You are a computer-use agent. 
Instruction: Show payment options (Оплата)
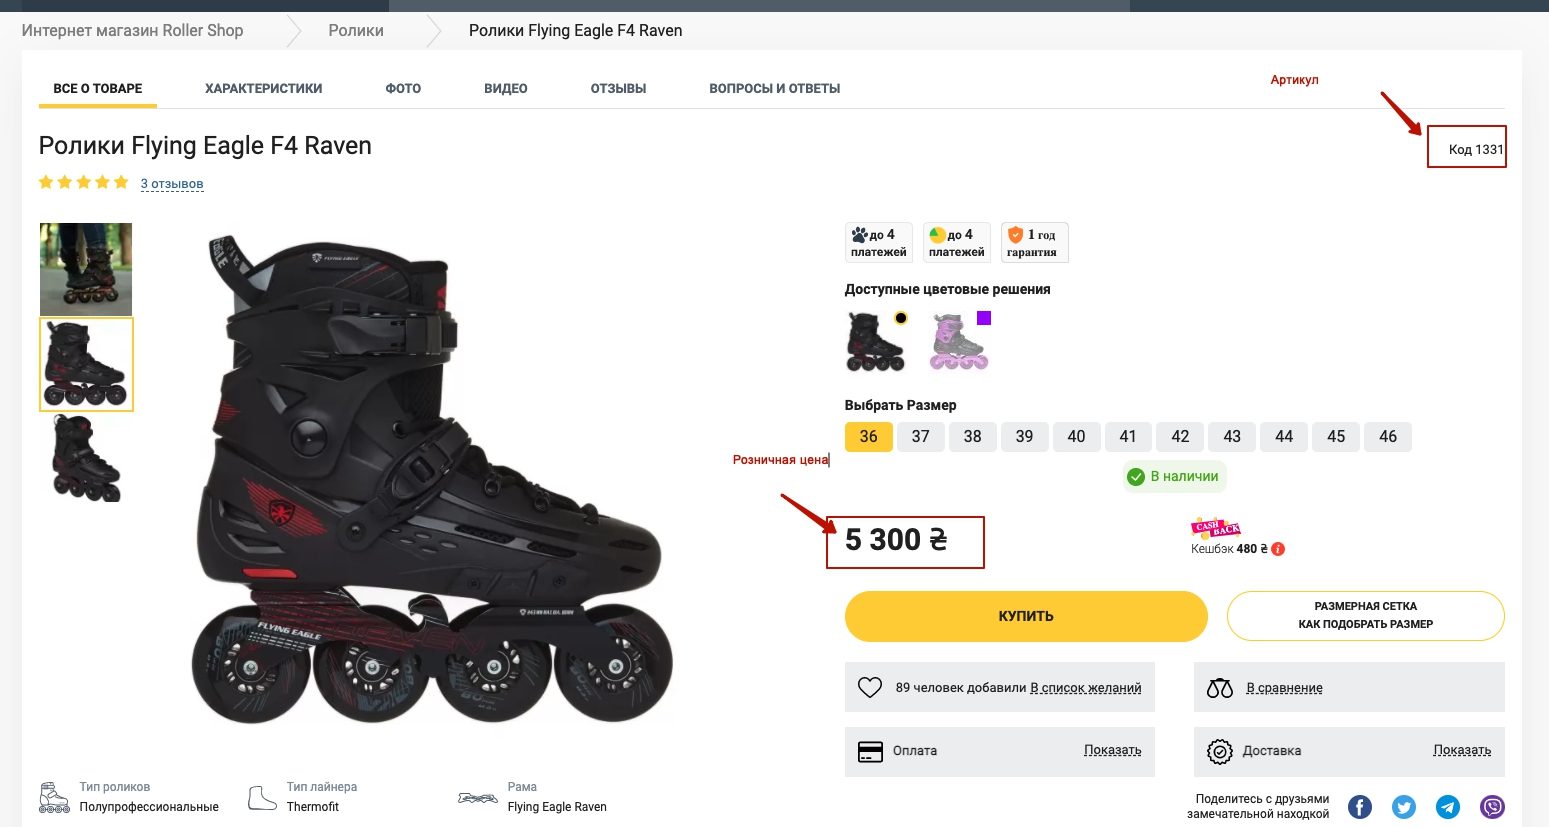coord(1112,751)
